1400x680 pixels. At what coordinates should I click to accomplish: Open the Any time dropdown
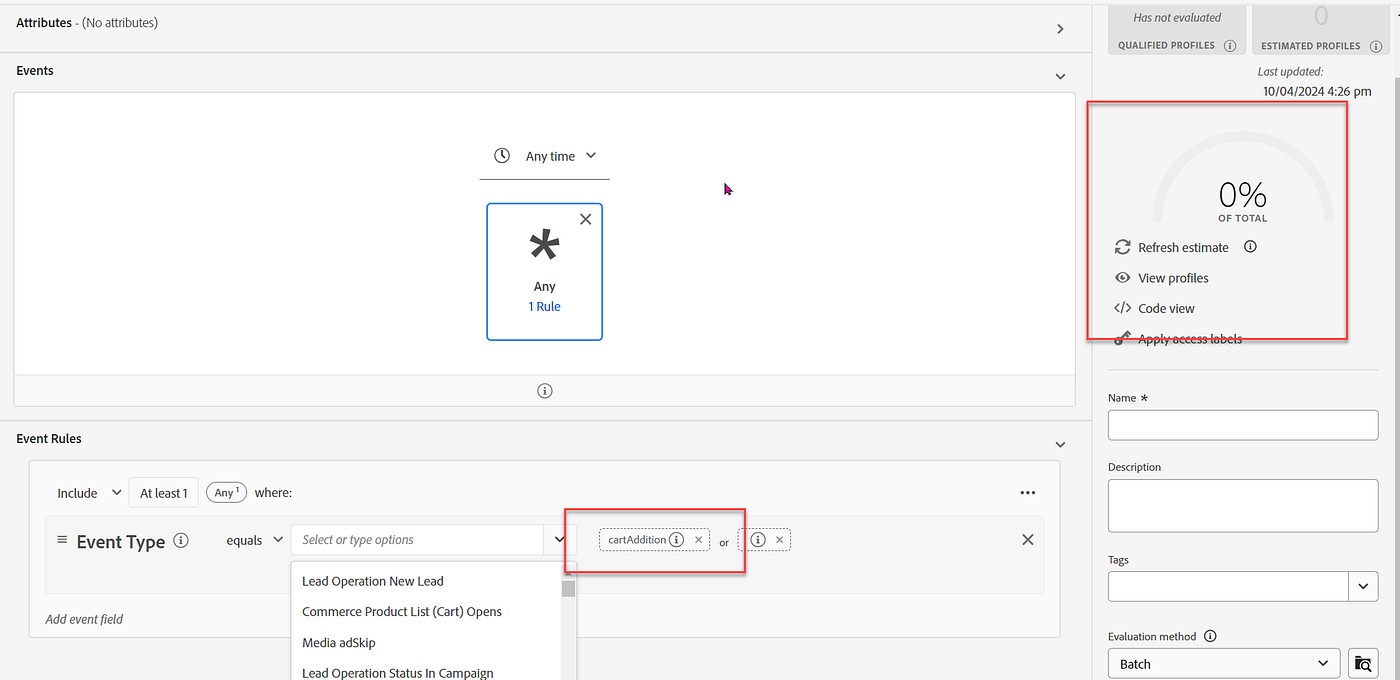(560, 156)
